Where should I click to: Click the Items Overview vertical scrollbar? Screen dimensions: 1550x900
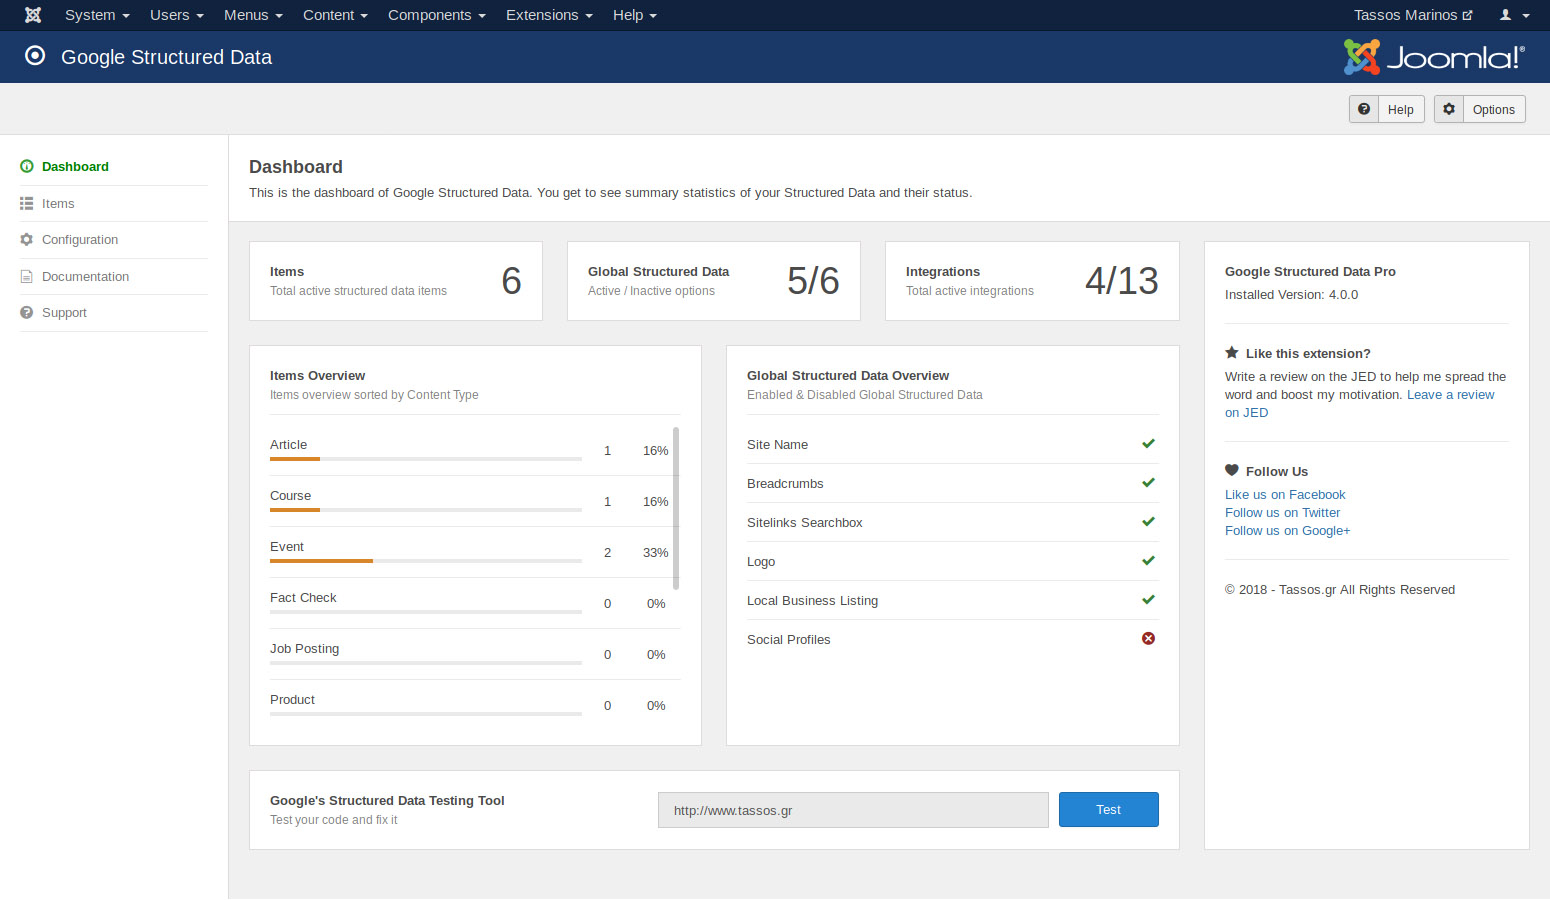[x=676, y=508]
